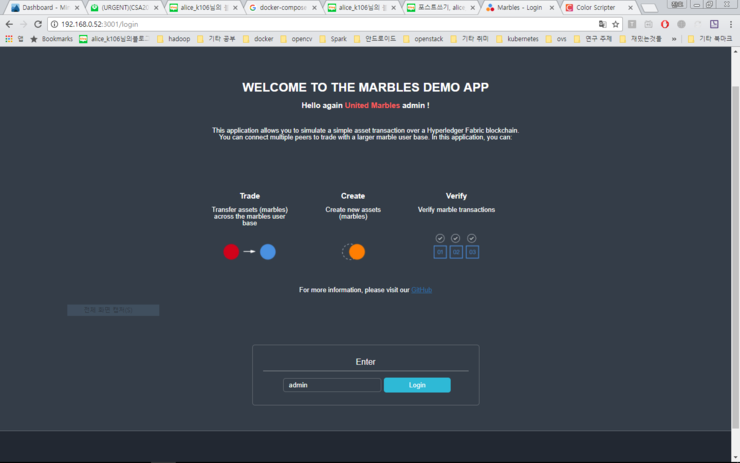740x463 pixels.
Task: Open the Chrome three-dot menu
Action: pos(731,24)
